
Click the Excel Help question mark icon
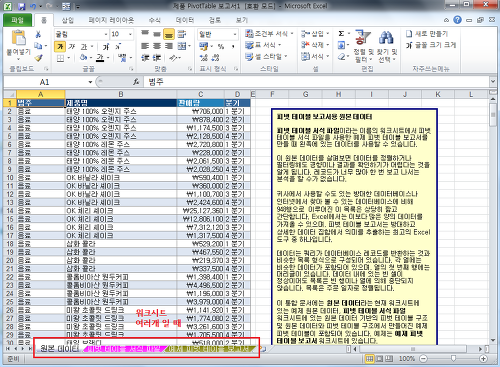click(457, 20)
